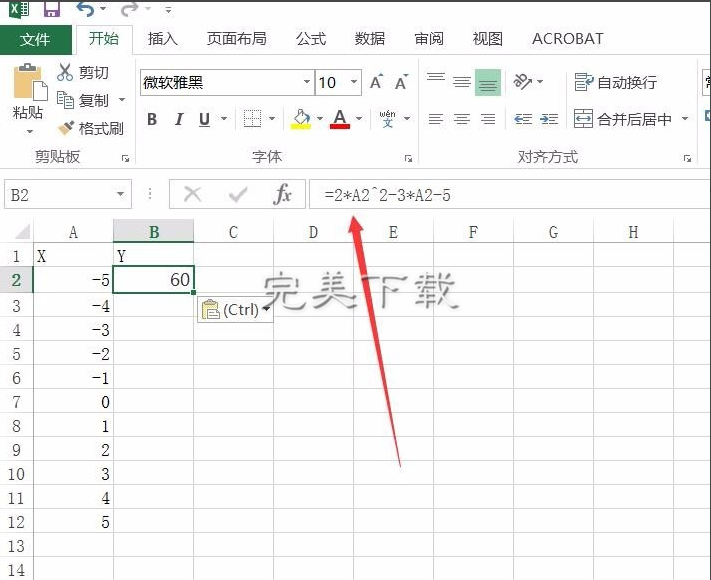The image size is (711, 580).
Task: Click the Save icon in quick access toolbar
Action: pos(52,9)
